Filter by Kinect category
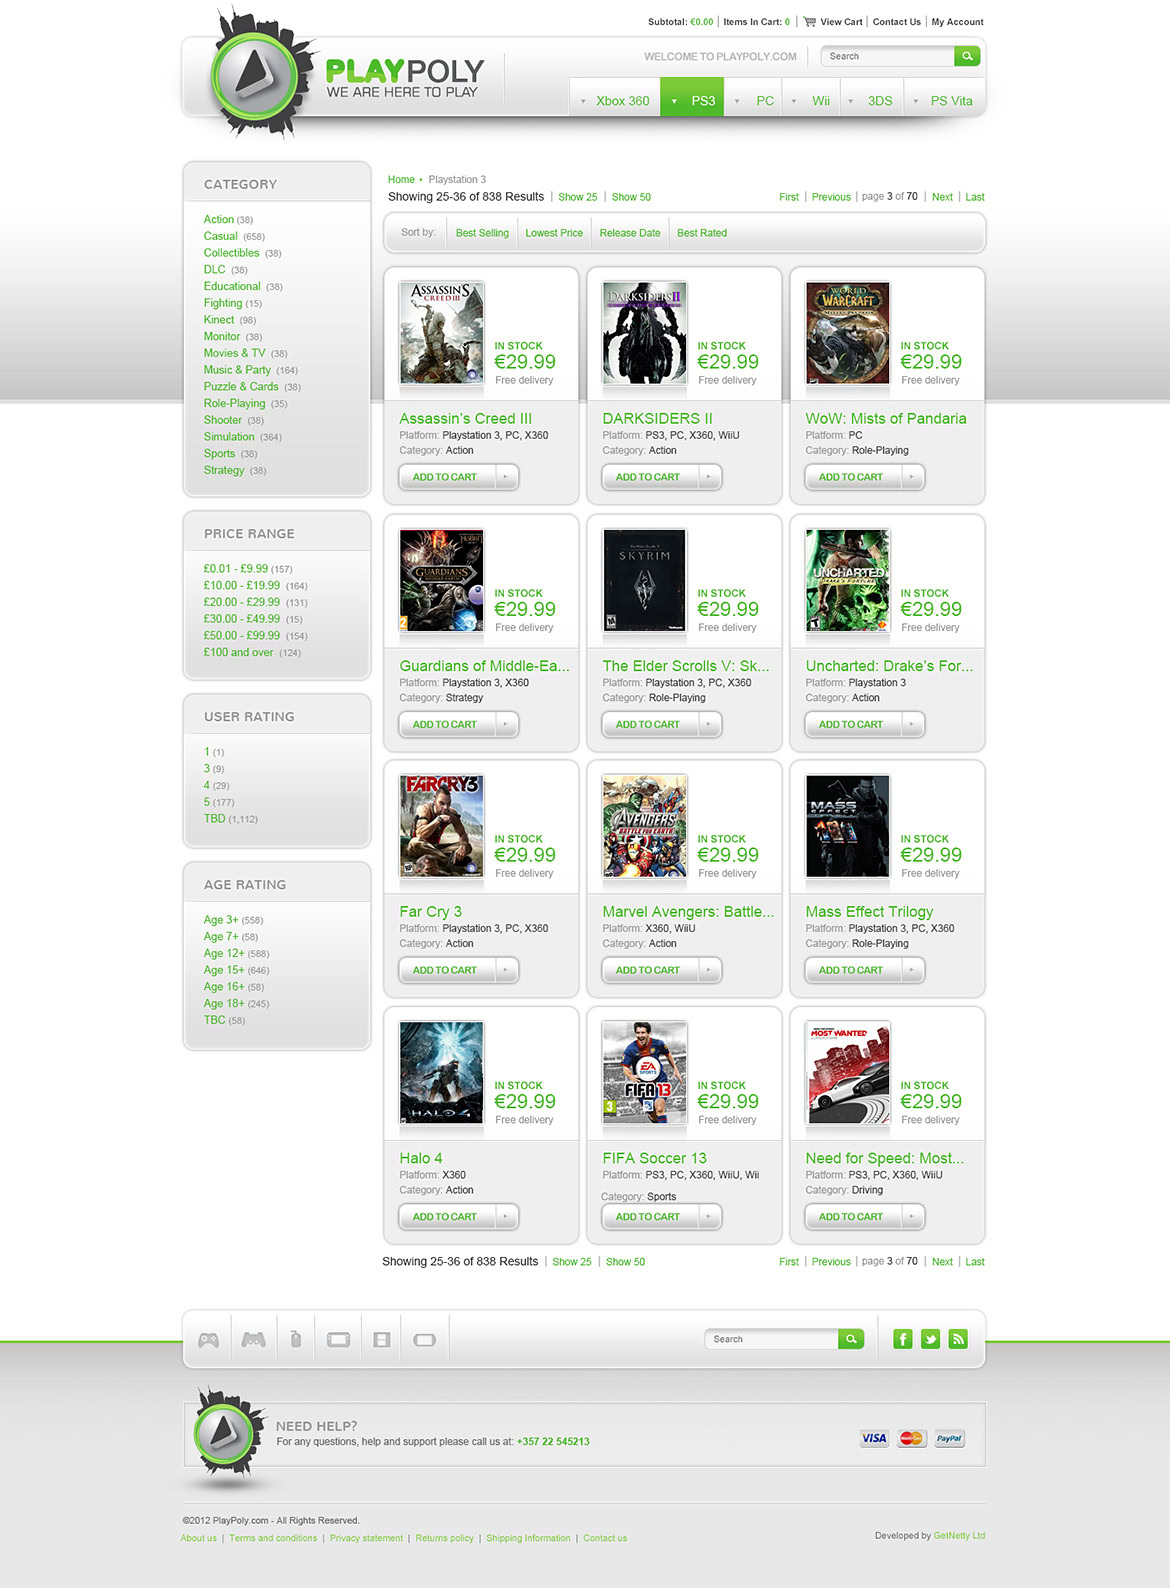The width and height of the screenshot is (1170, 1588). pos(219,320)
